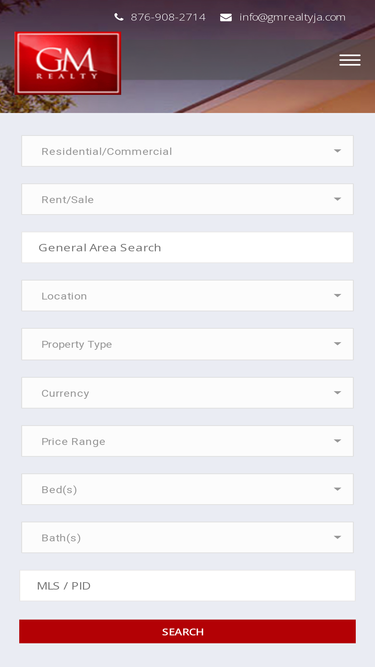Image resolution: width=375 pixels, height=667 pixels.
Task: Submit with the red SEARCH button
Action: coord(188,631)
